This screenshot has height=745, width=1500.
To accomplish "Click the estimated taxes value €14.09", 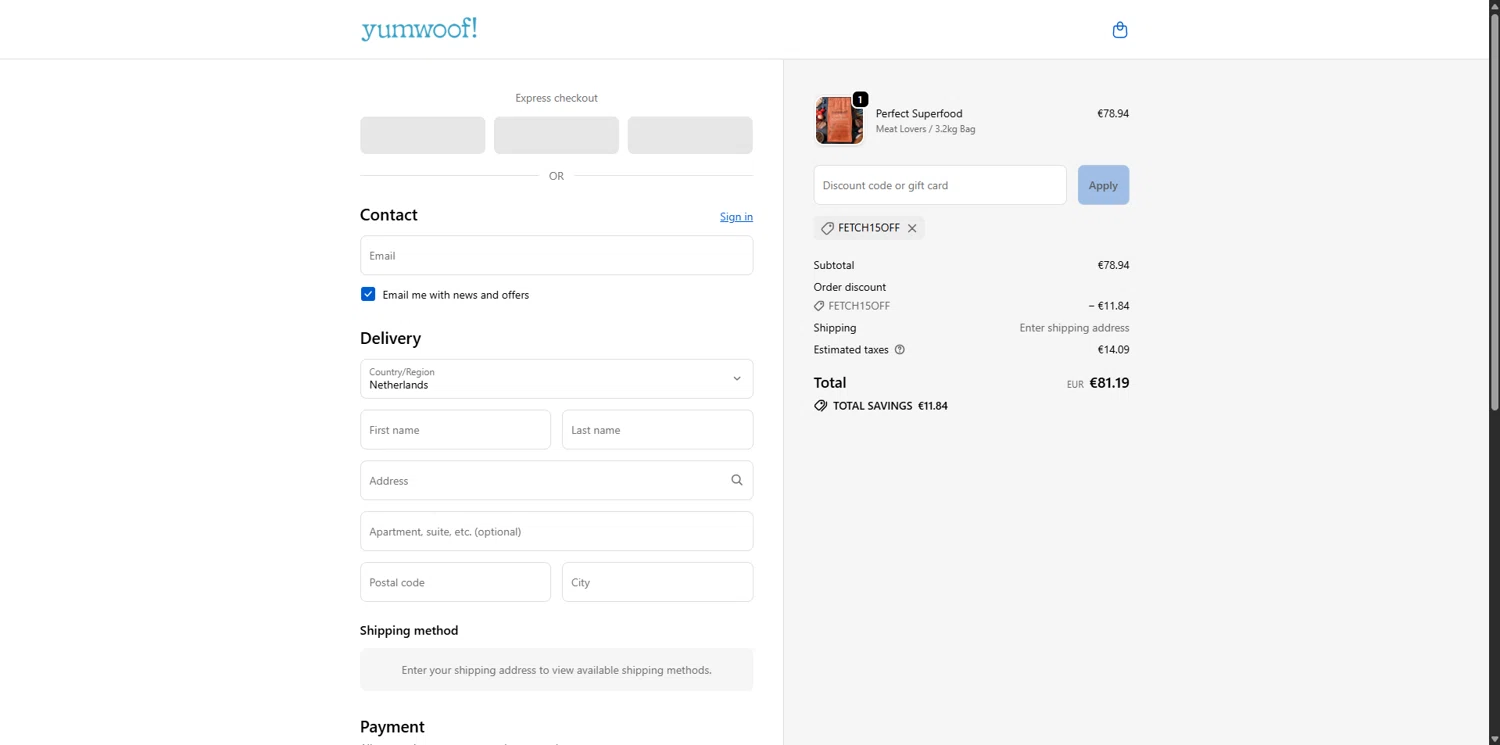I will coord(1113,350).
